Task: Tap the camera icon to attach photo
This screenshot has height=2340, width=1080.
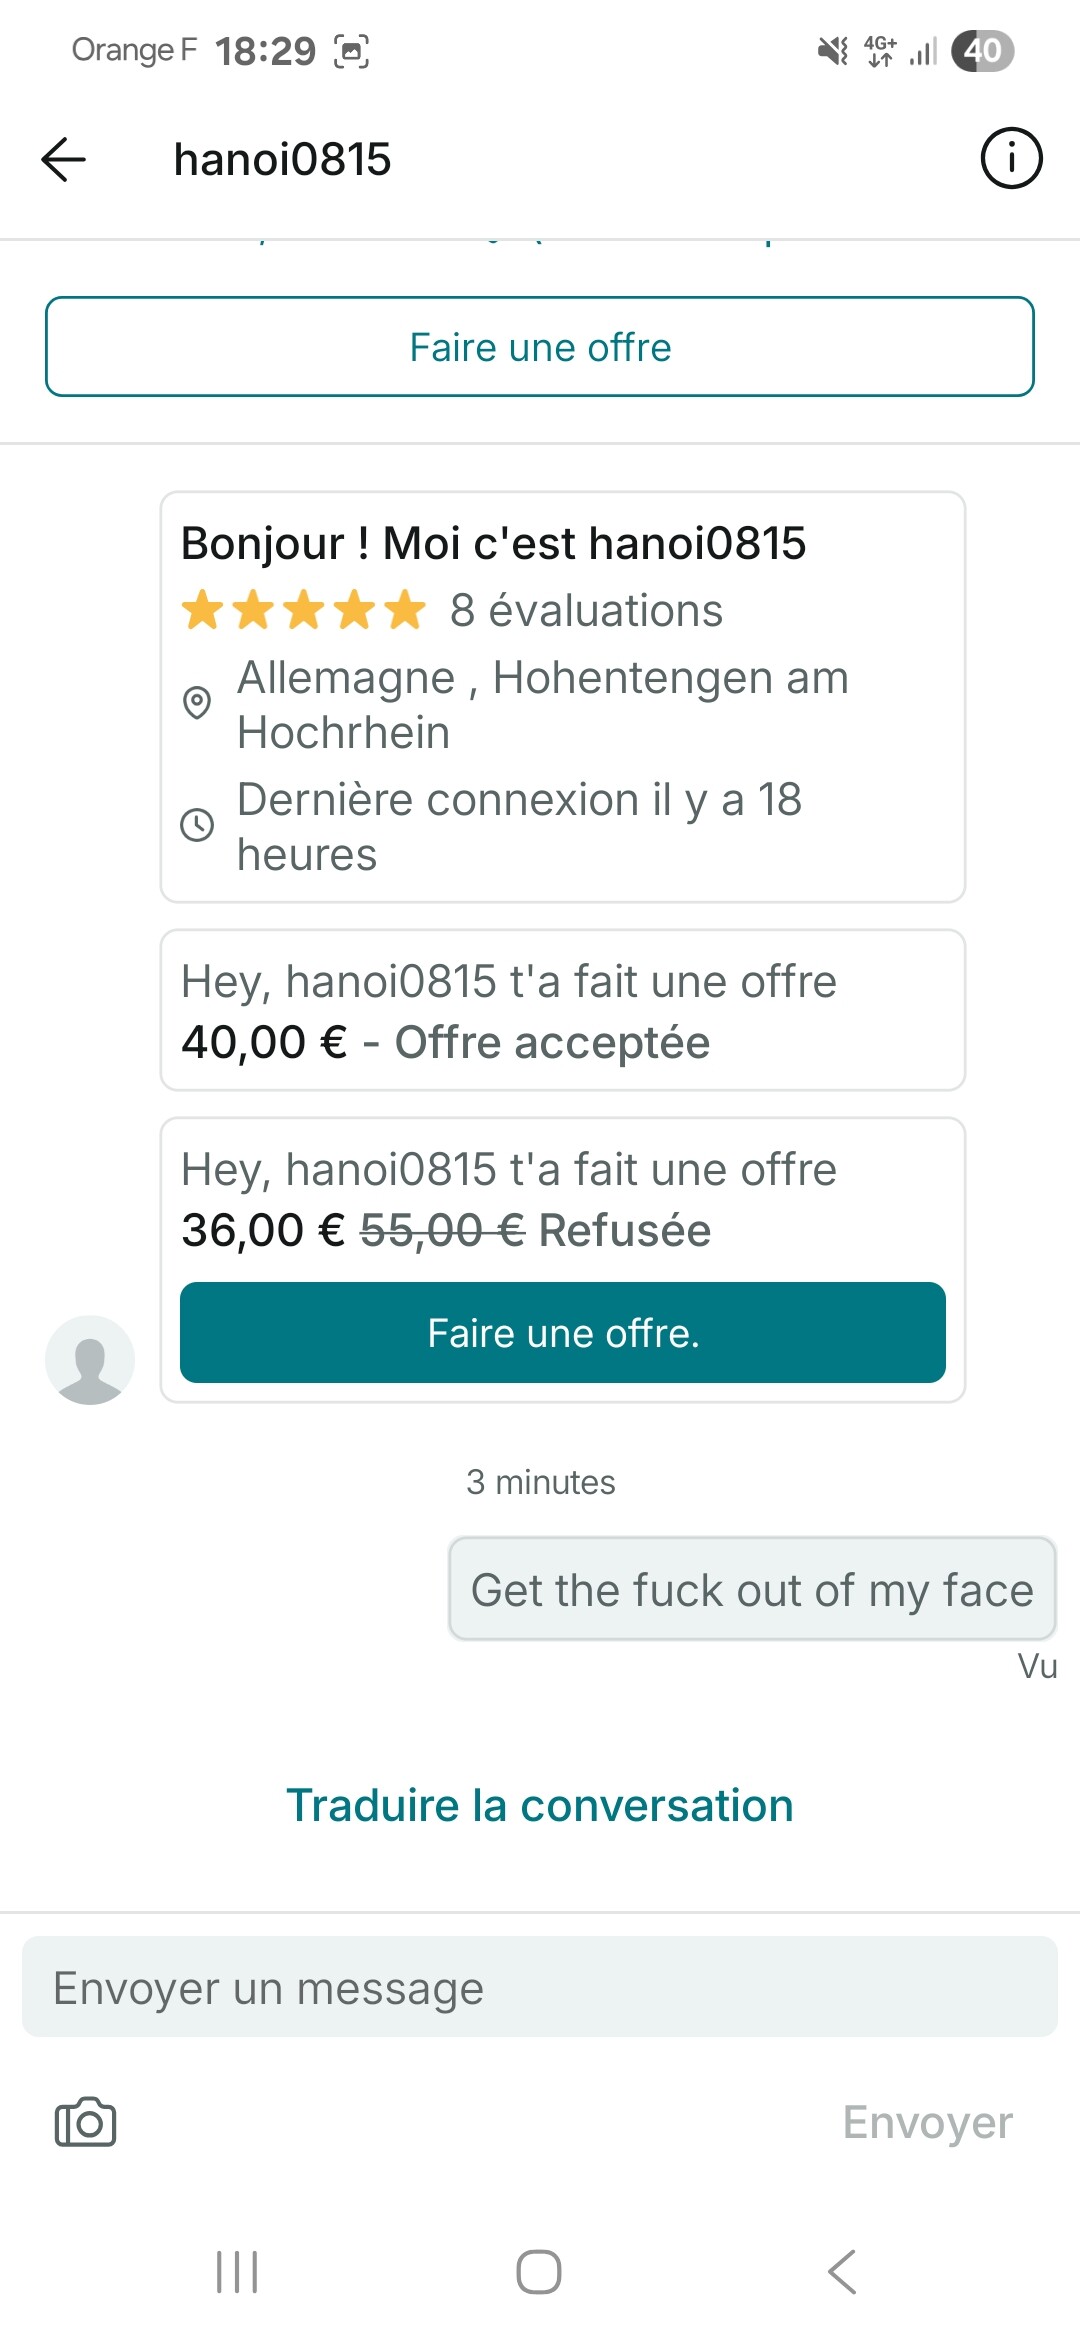Action: 85,2121
